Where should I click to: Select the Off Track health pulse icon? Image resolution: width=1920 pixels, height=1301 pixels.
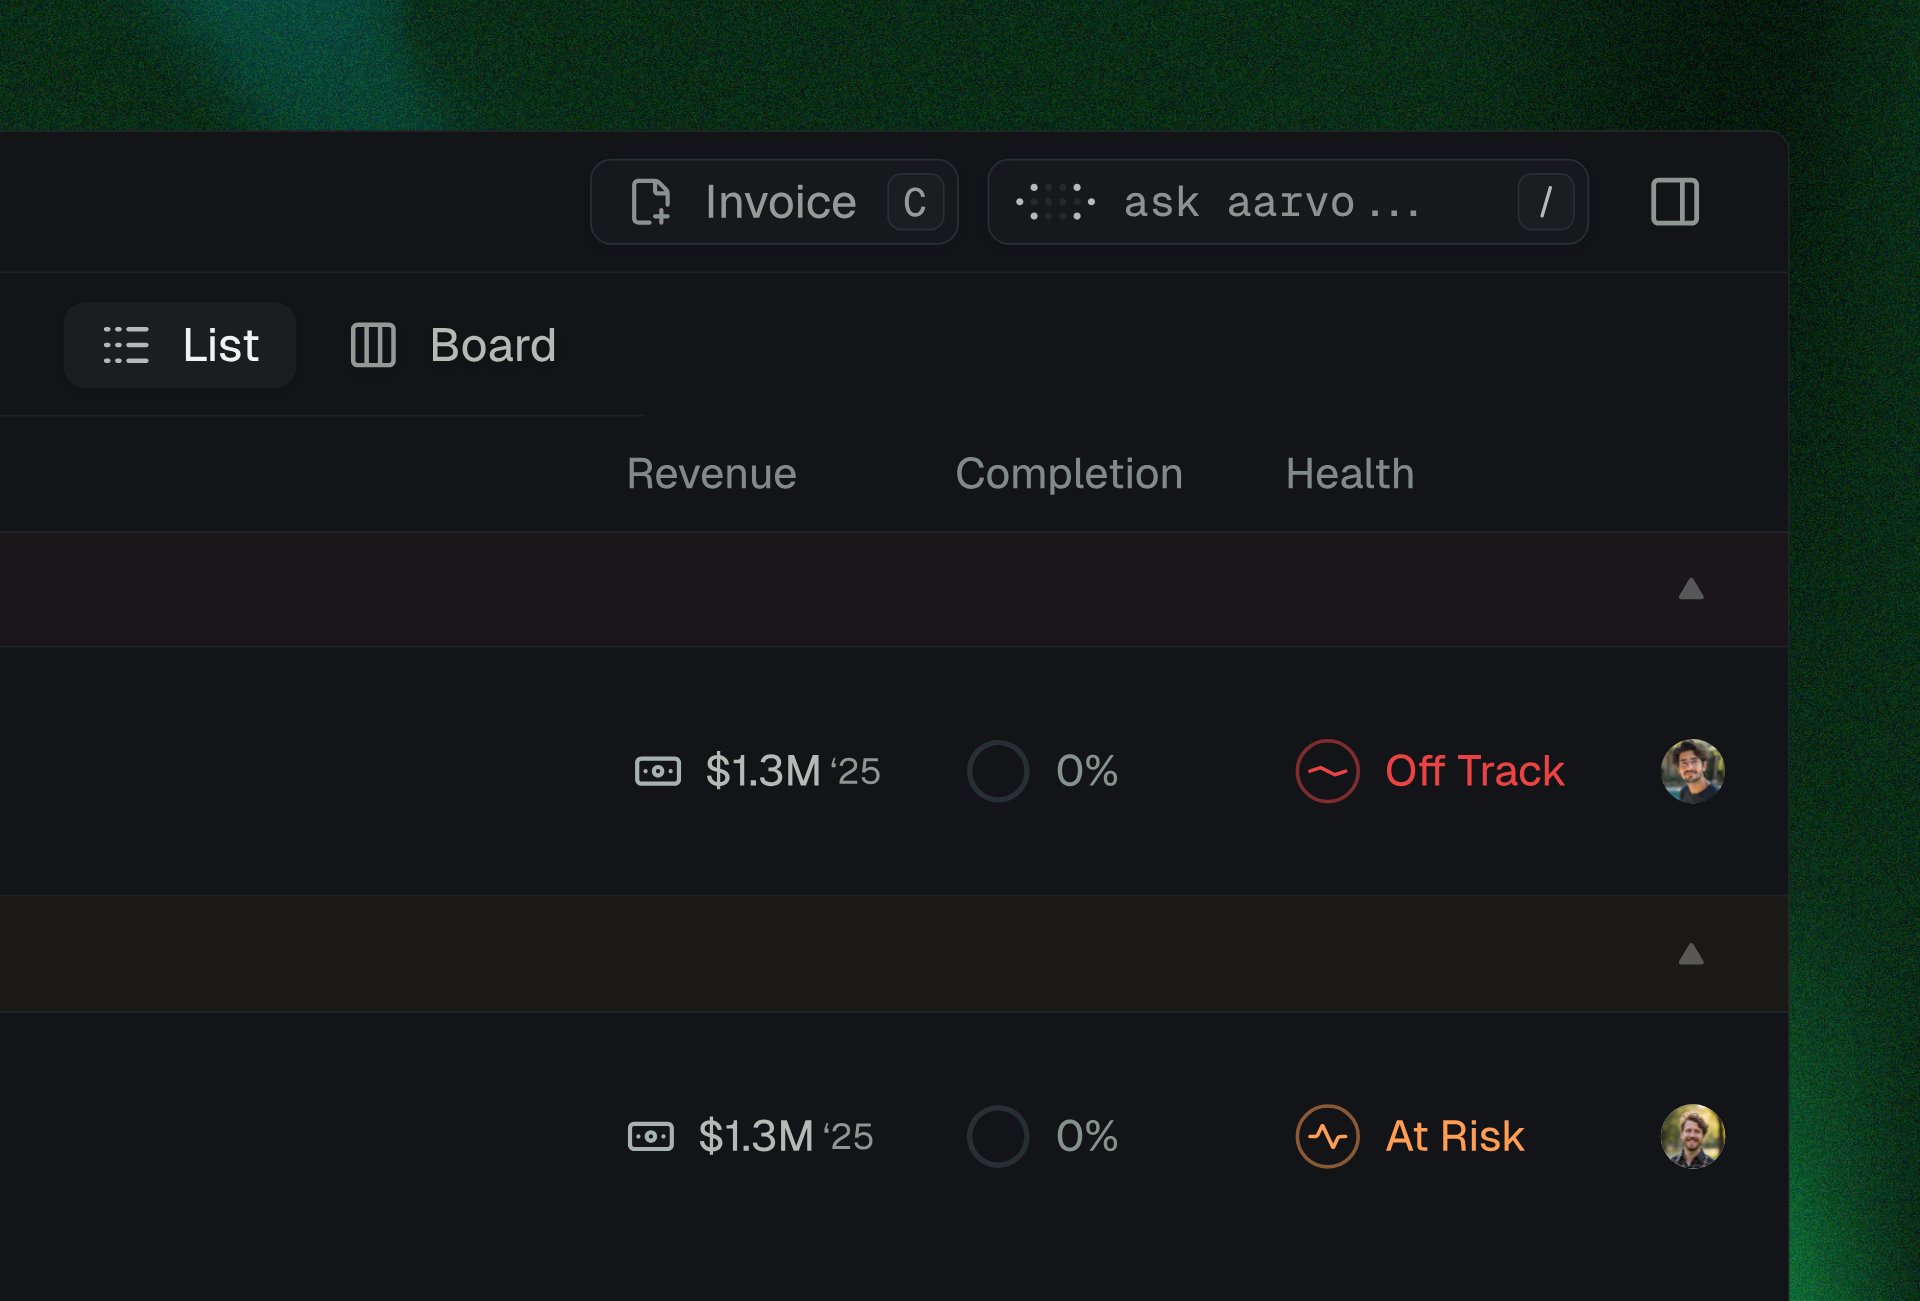1327,770
